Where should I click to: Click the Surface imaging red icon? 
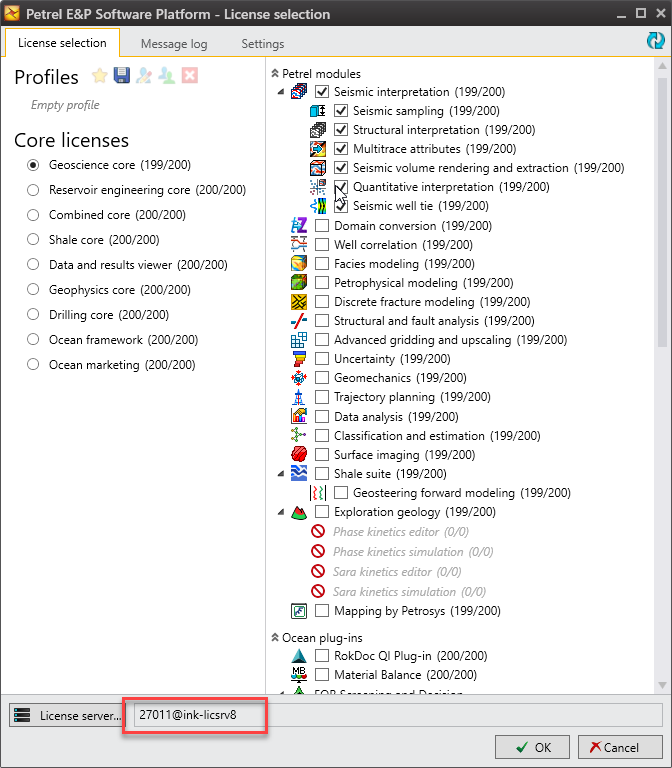[299, 455]
